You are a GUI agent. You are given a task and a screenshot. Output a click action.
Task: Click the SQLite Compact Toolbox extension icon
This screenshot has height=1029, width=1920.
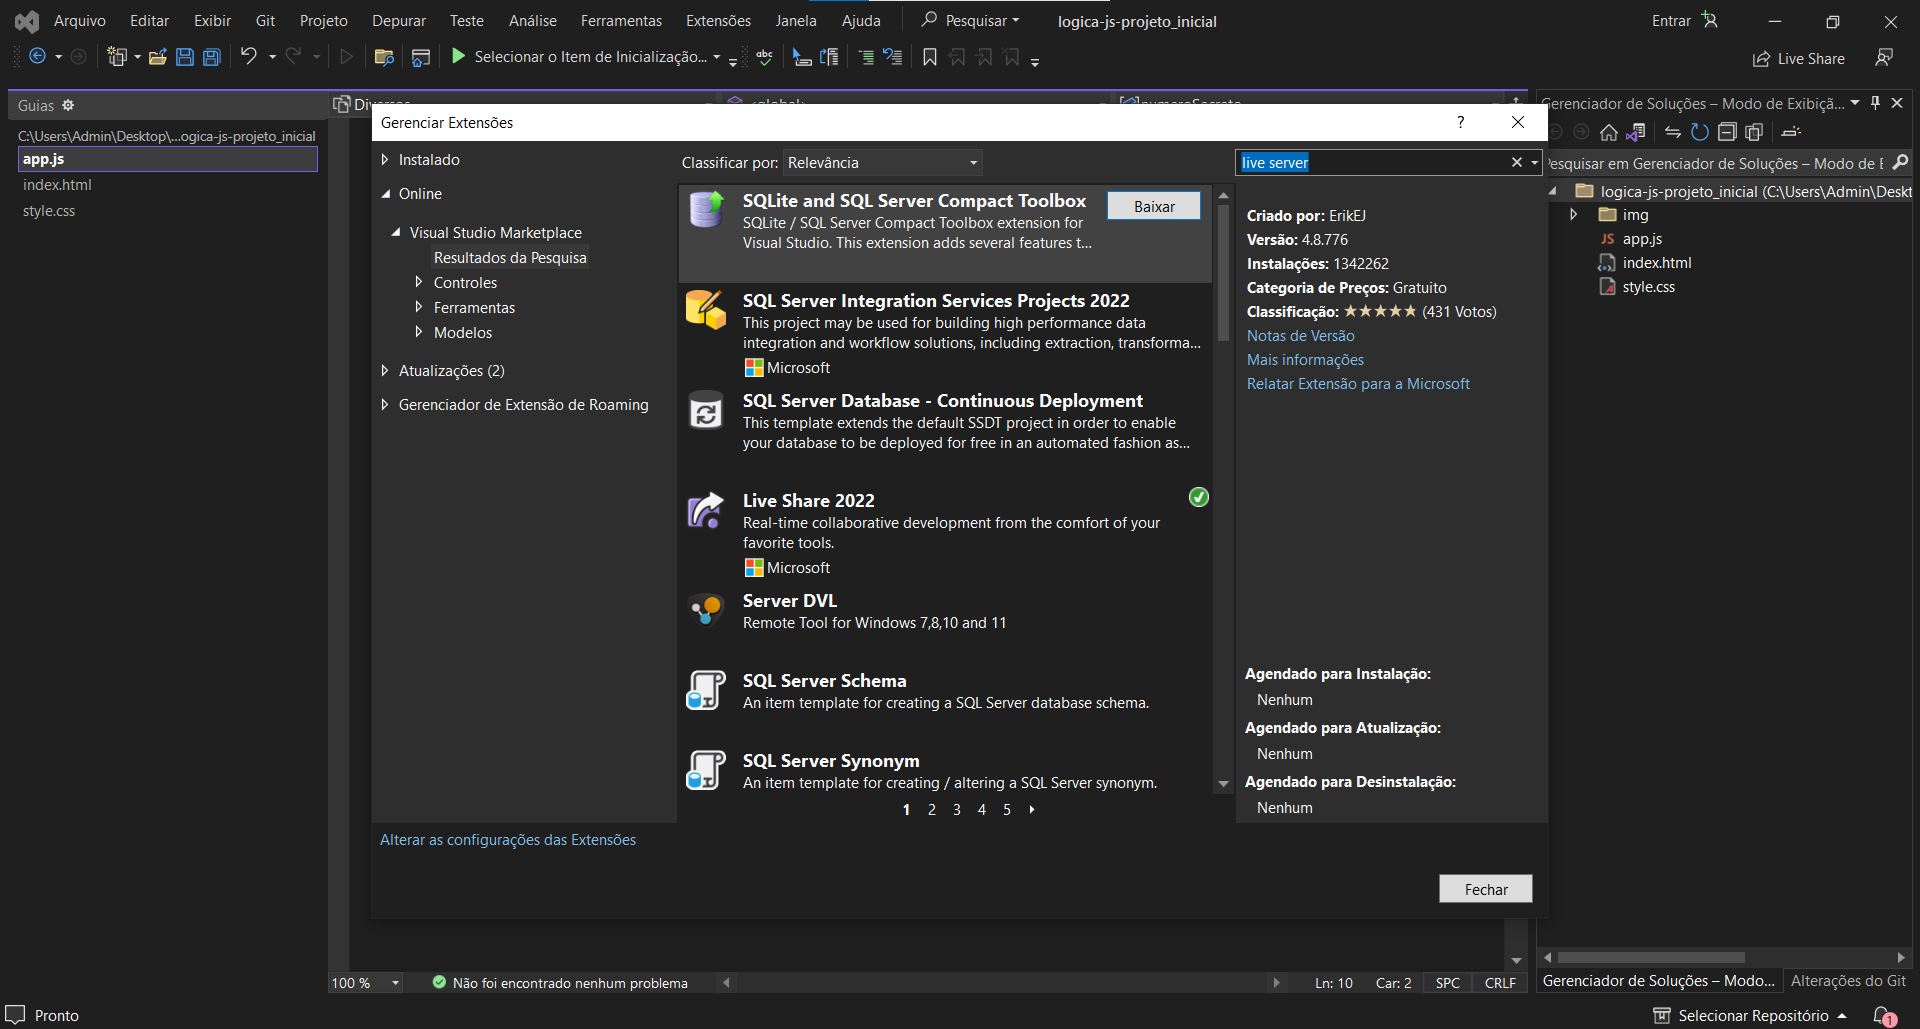706,210
